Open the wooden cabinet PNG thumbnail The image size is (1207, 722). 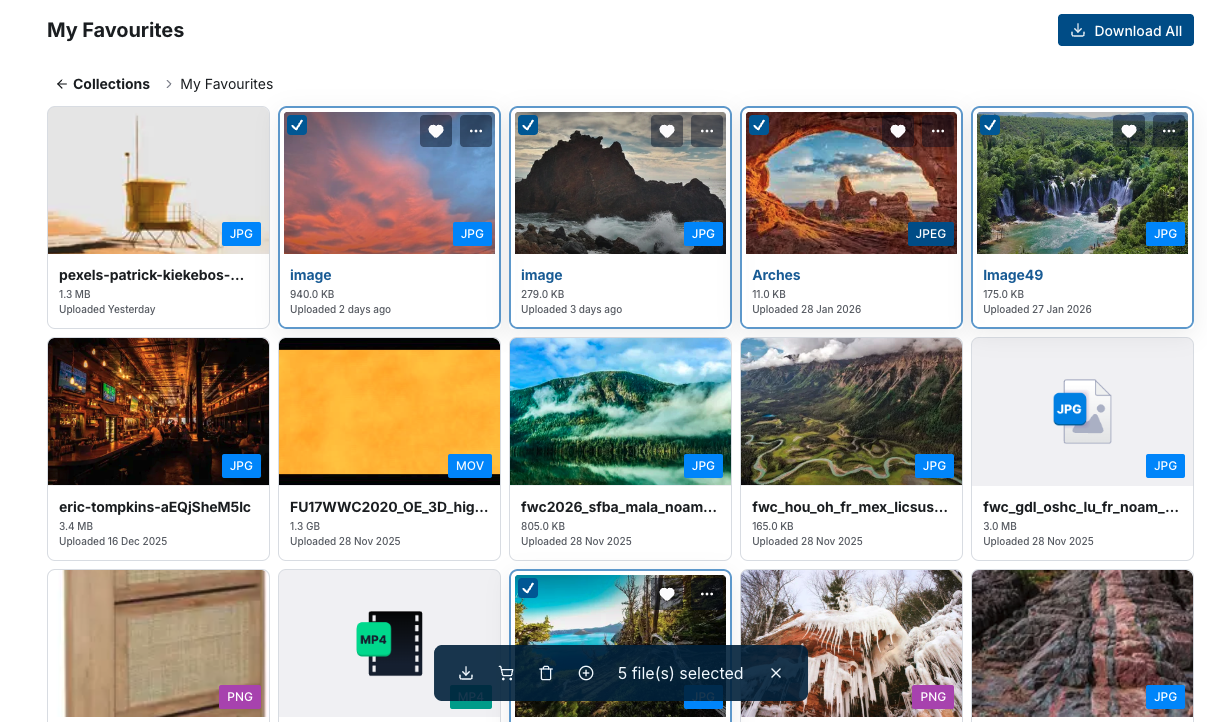[158, 643]
